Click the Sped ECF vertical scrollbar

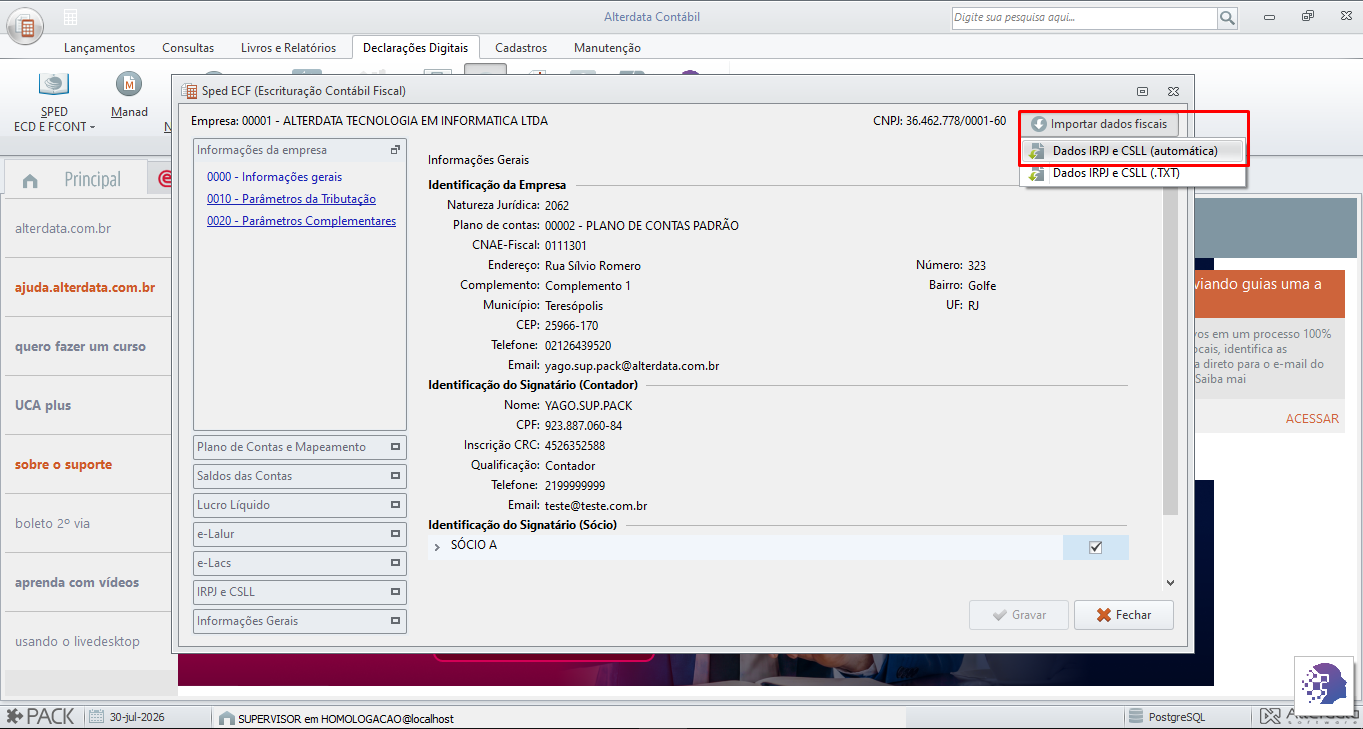click(x=1170, y=352)
